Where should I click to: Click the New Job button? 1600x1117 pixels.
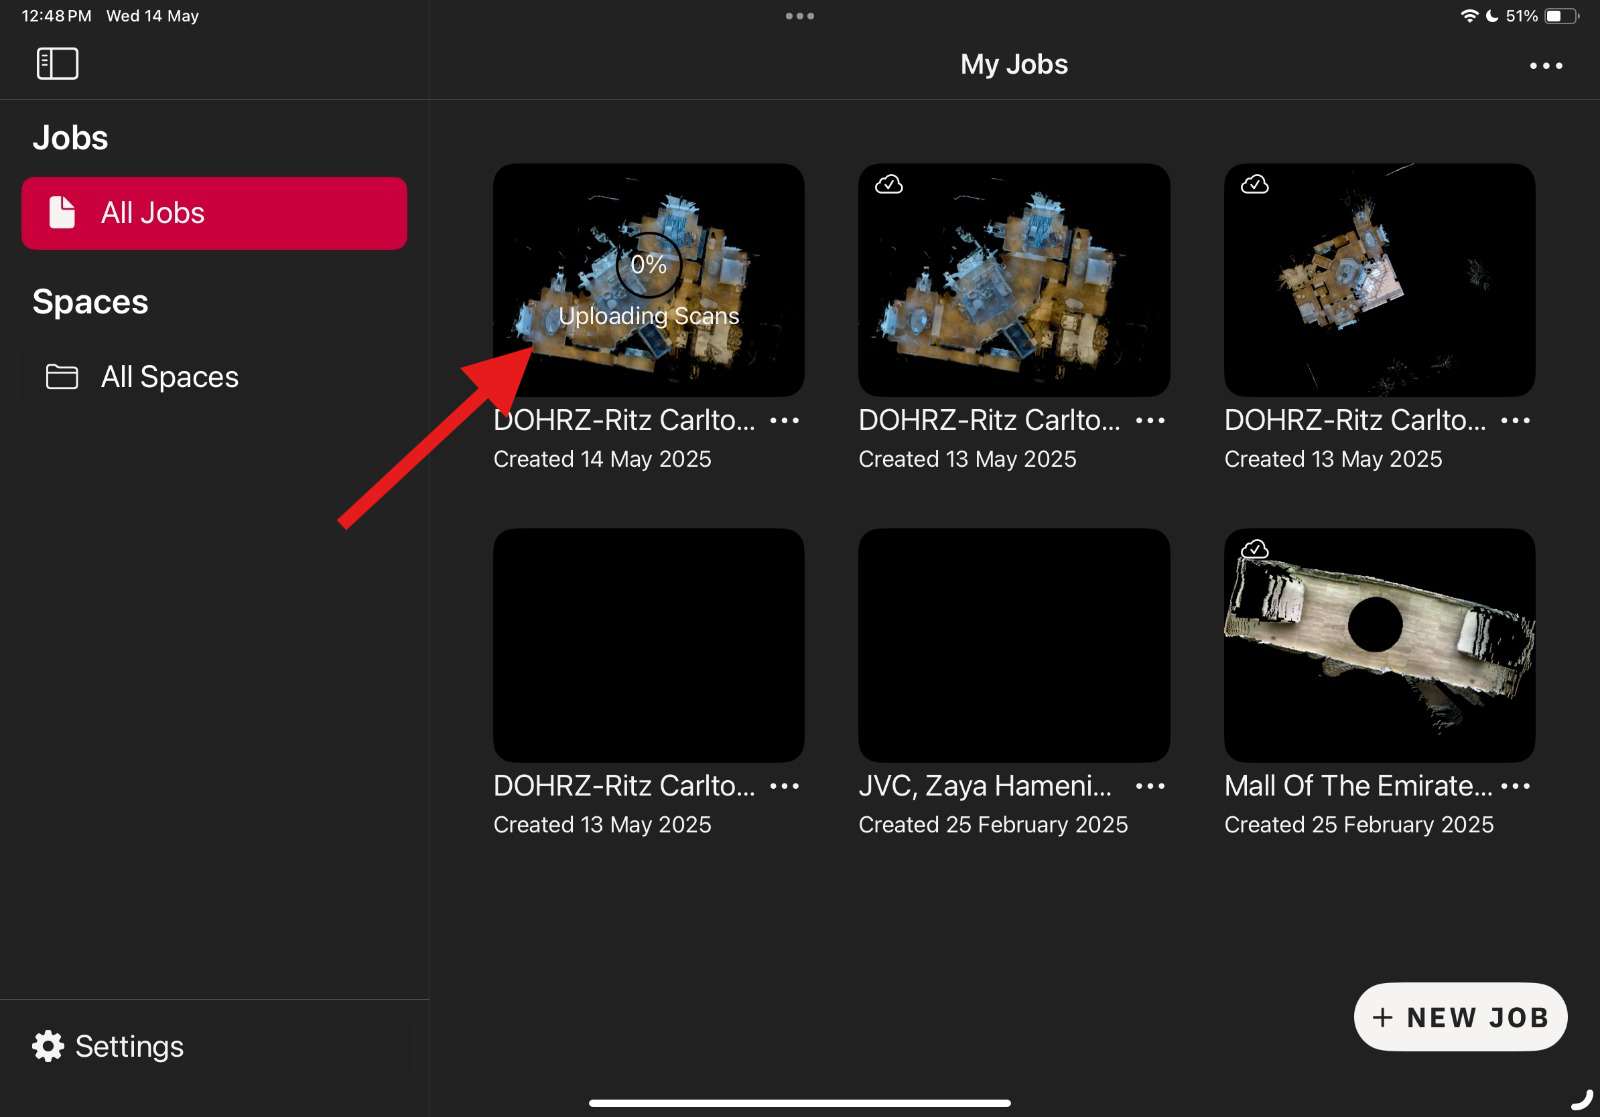tap(1460, 1017)
